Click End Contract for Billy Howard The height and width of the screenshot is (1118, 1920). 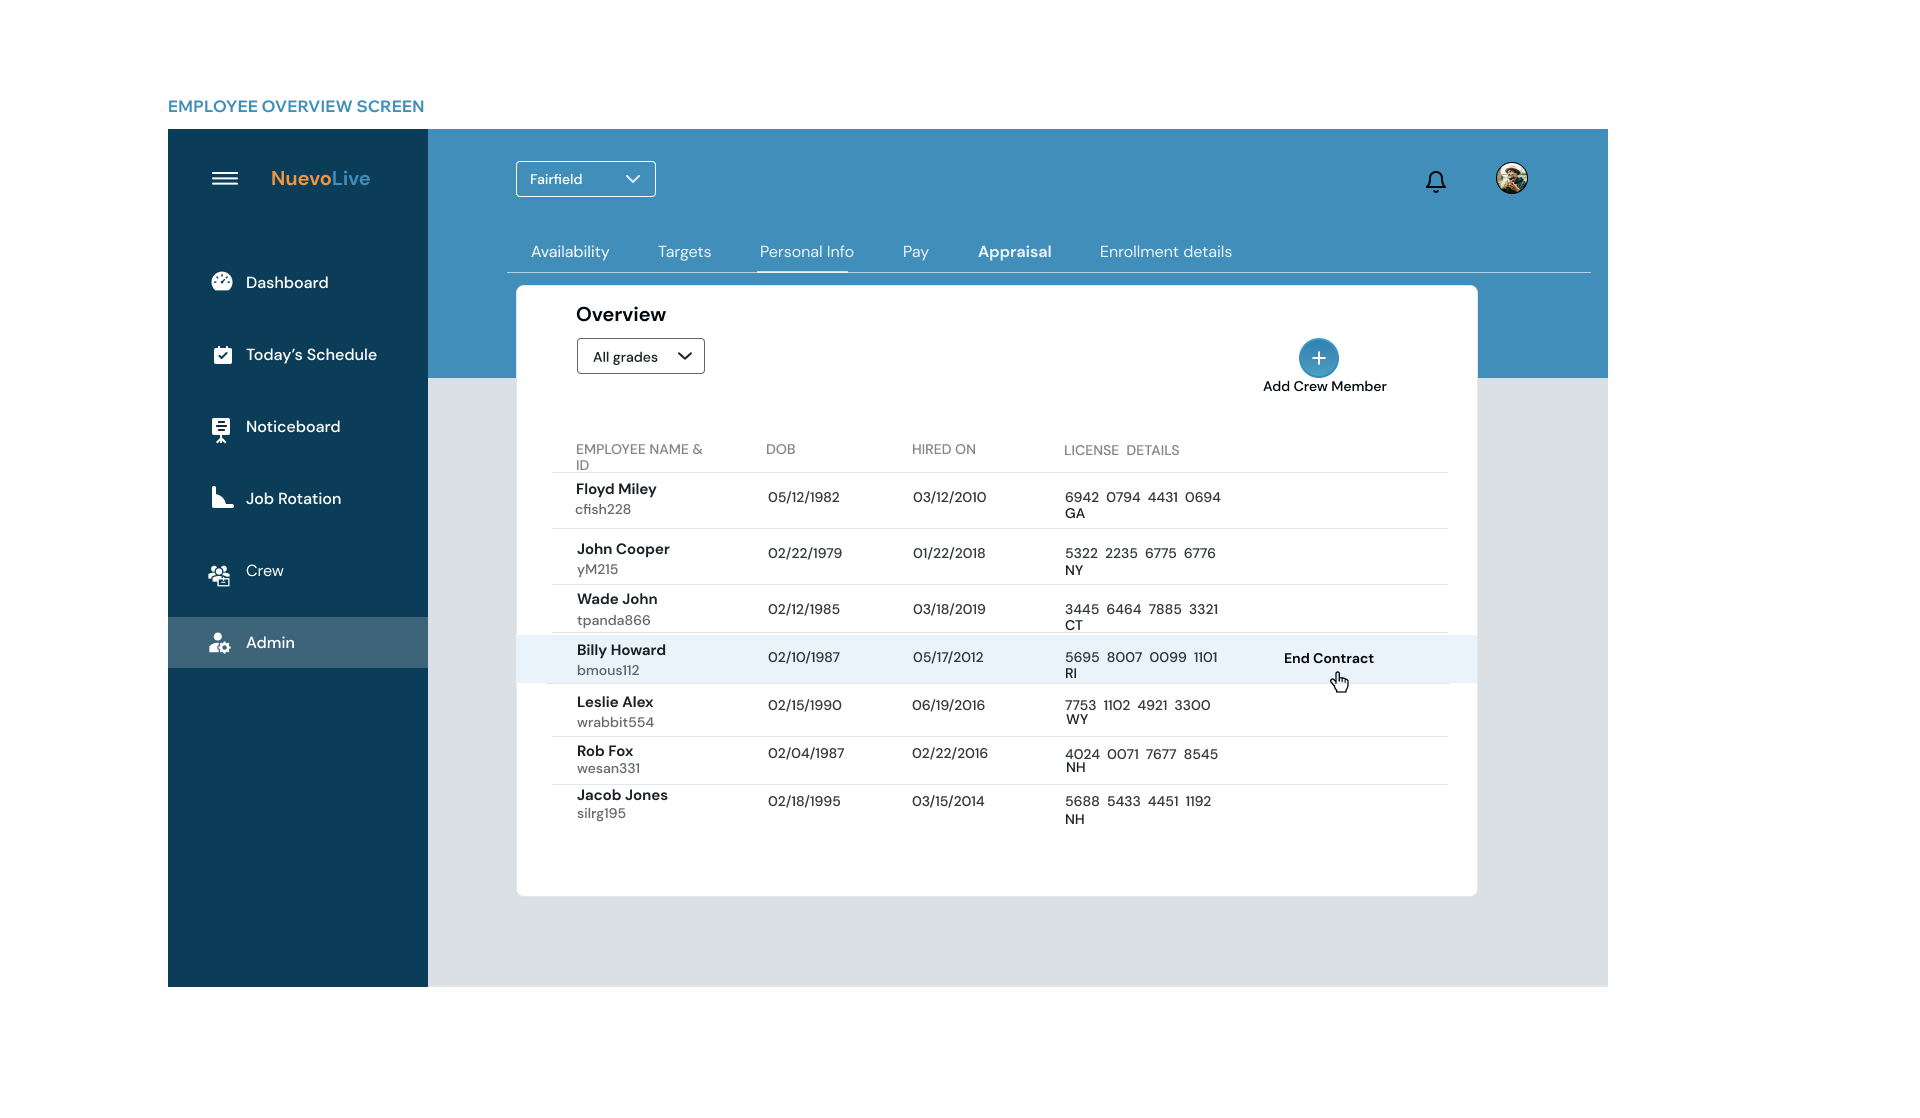[x=1329, y=658]
